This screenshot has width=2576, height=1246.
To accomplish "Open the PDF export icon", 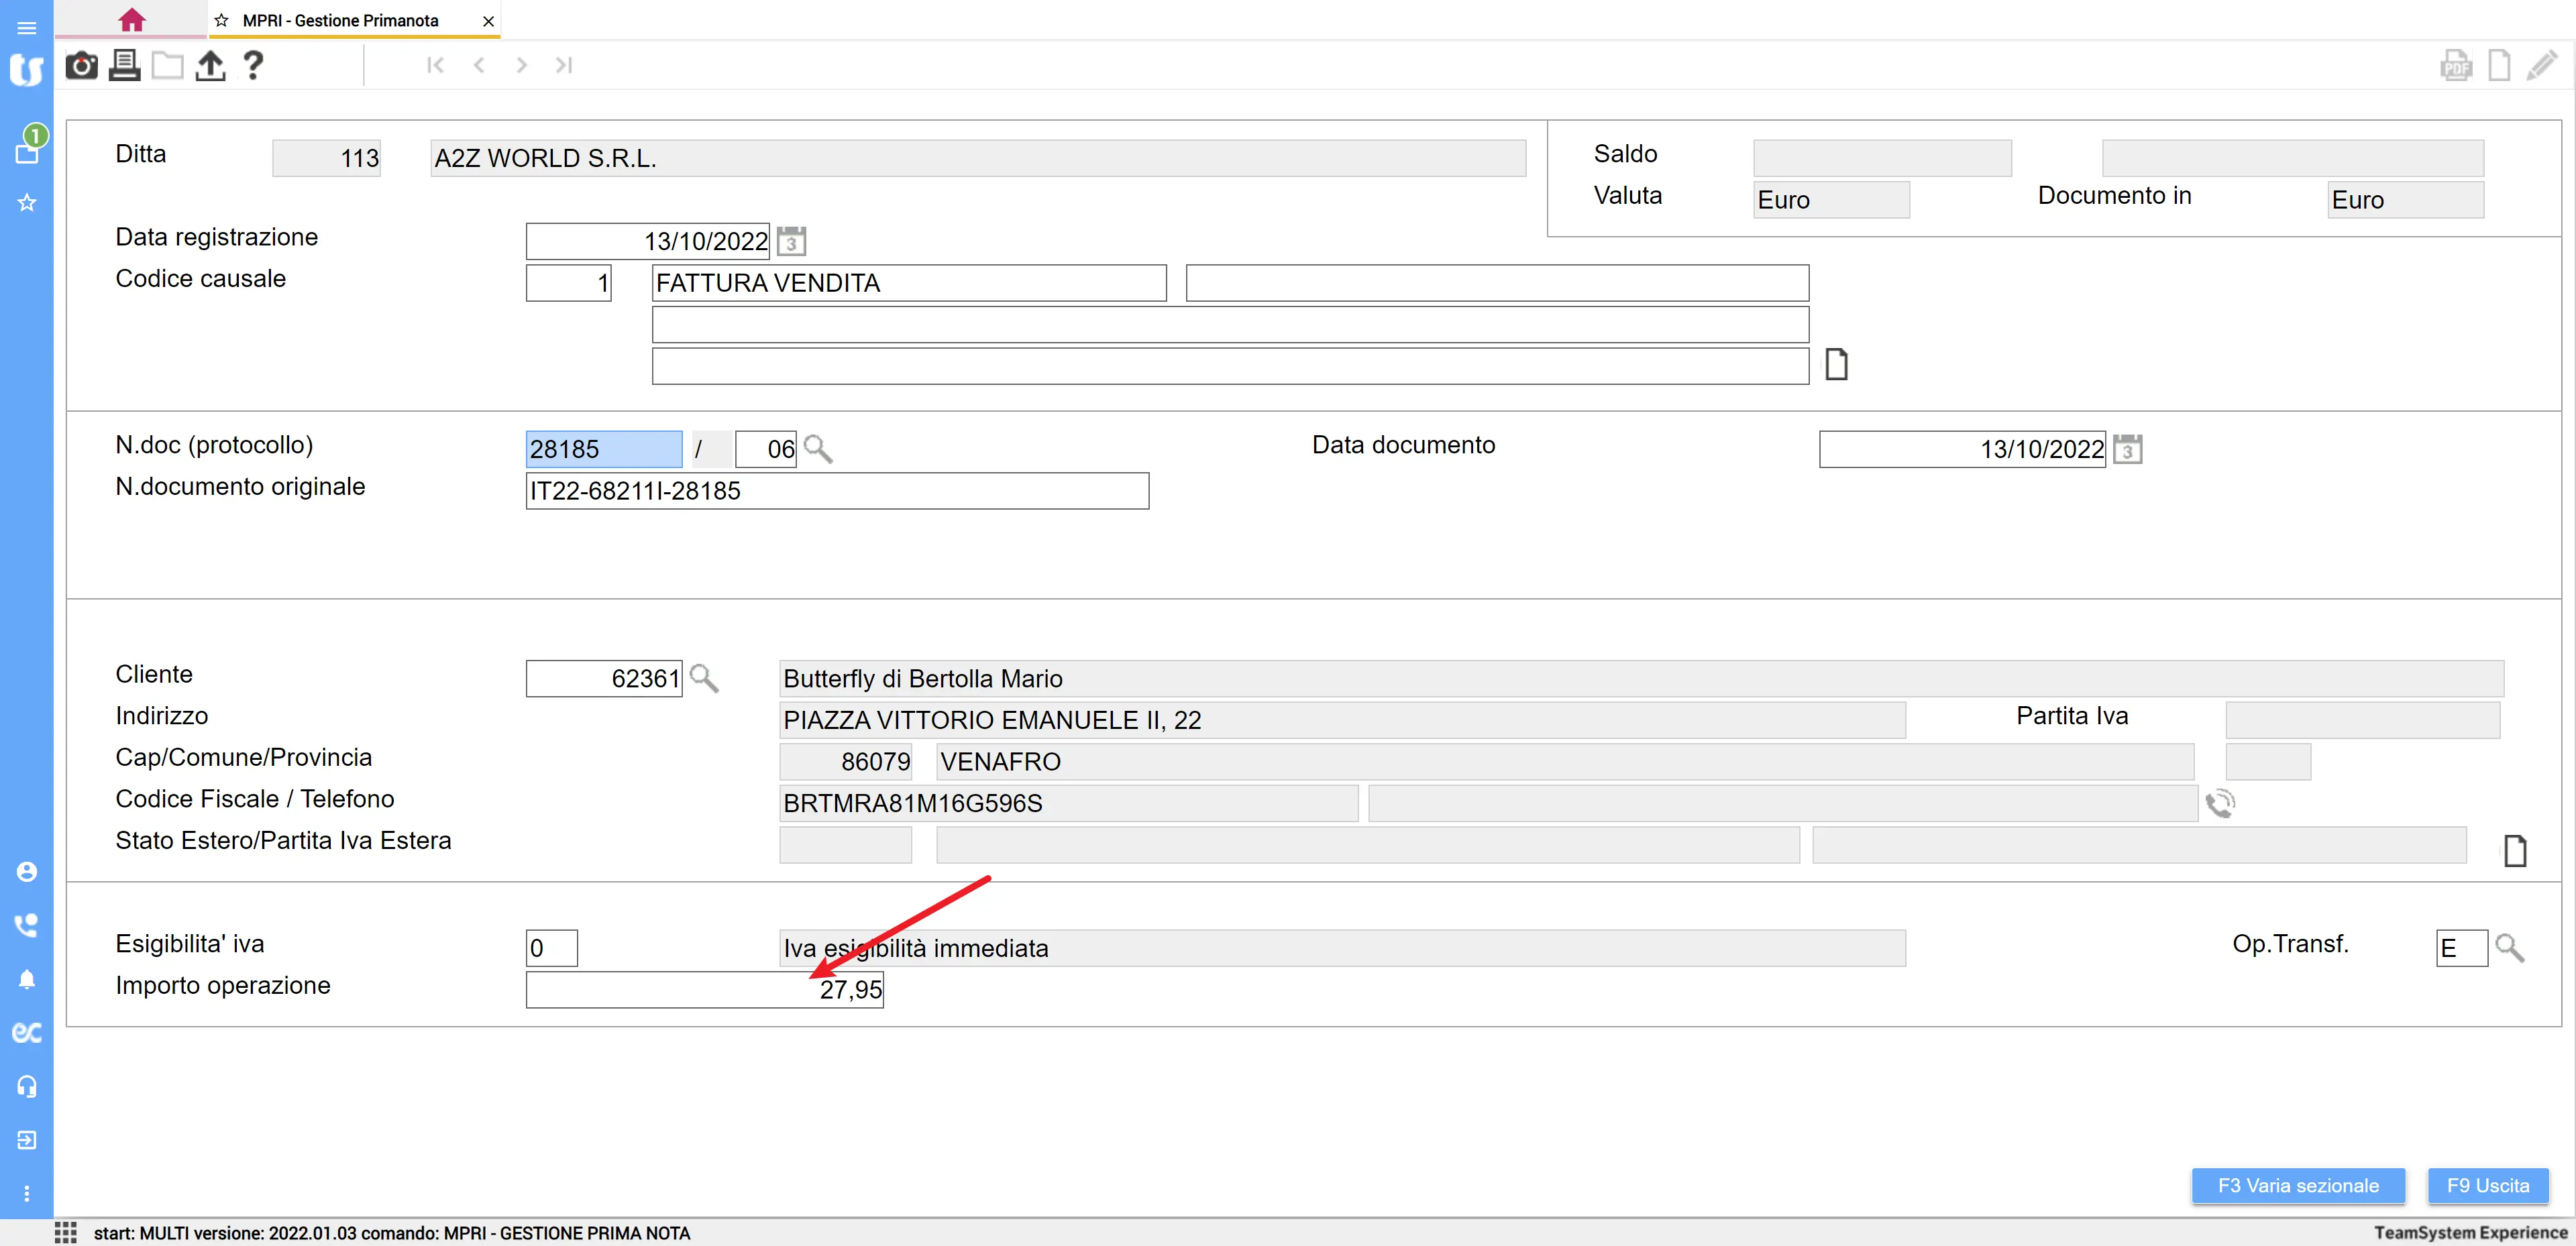I will tap(2455, 66).
